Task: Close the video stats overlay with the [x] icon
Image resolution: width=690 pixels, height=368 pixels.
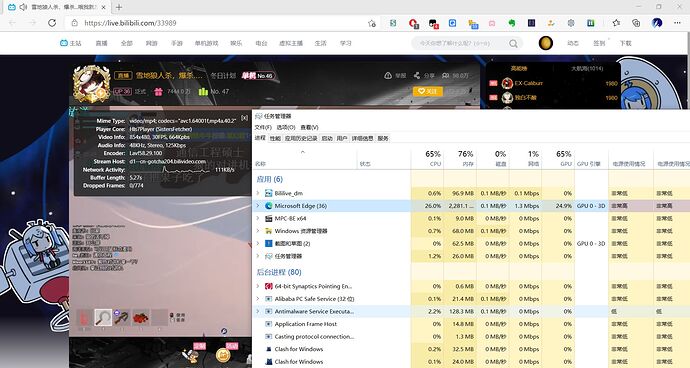Action: [245, 118]
